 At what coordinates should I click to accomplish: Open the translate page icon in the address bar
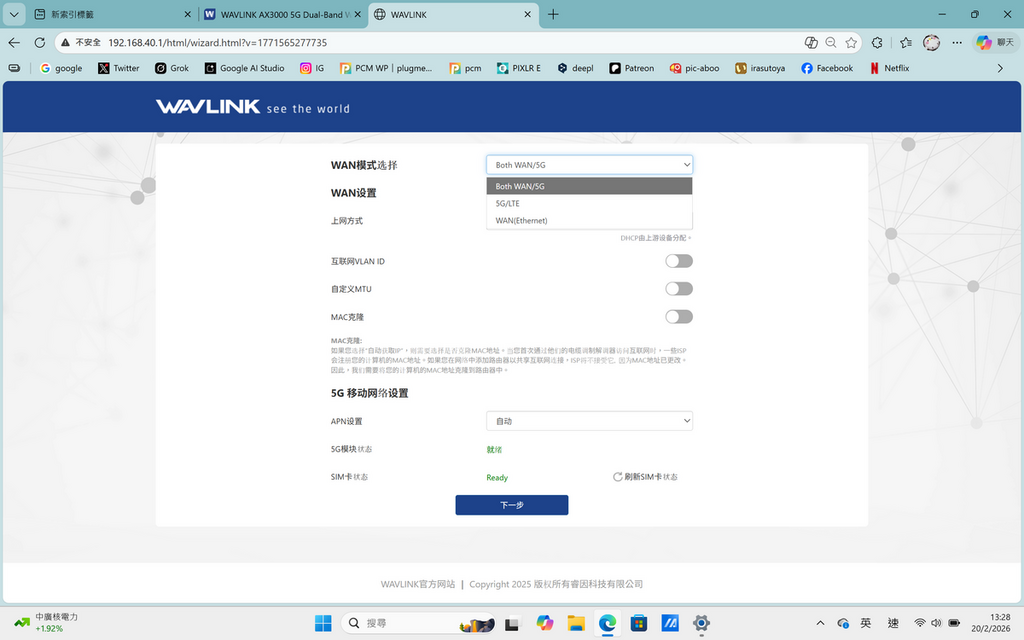(x=811, y=44)
